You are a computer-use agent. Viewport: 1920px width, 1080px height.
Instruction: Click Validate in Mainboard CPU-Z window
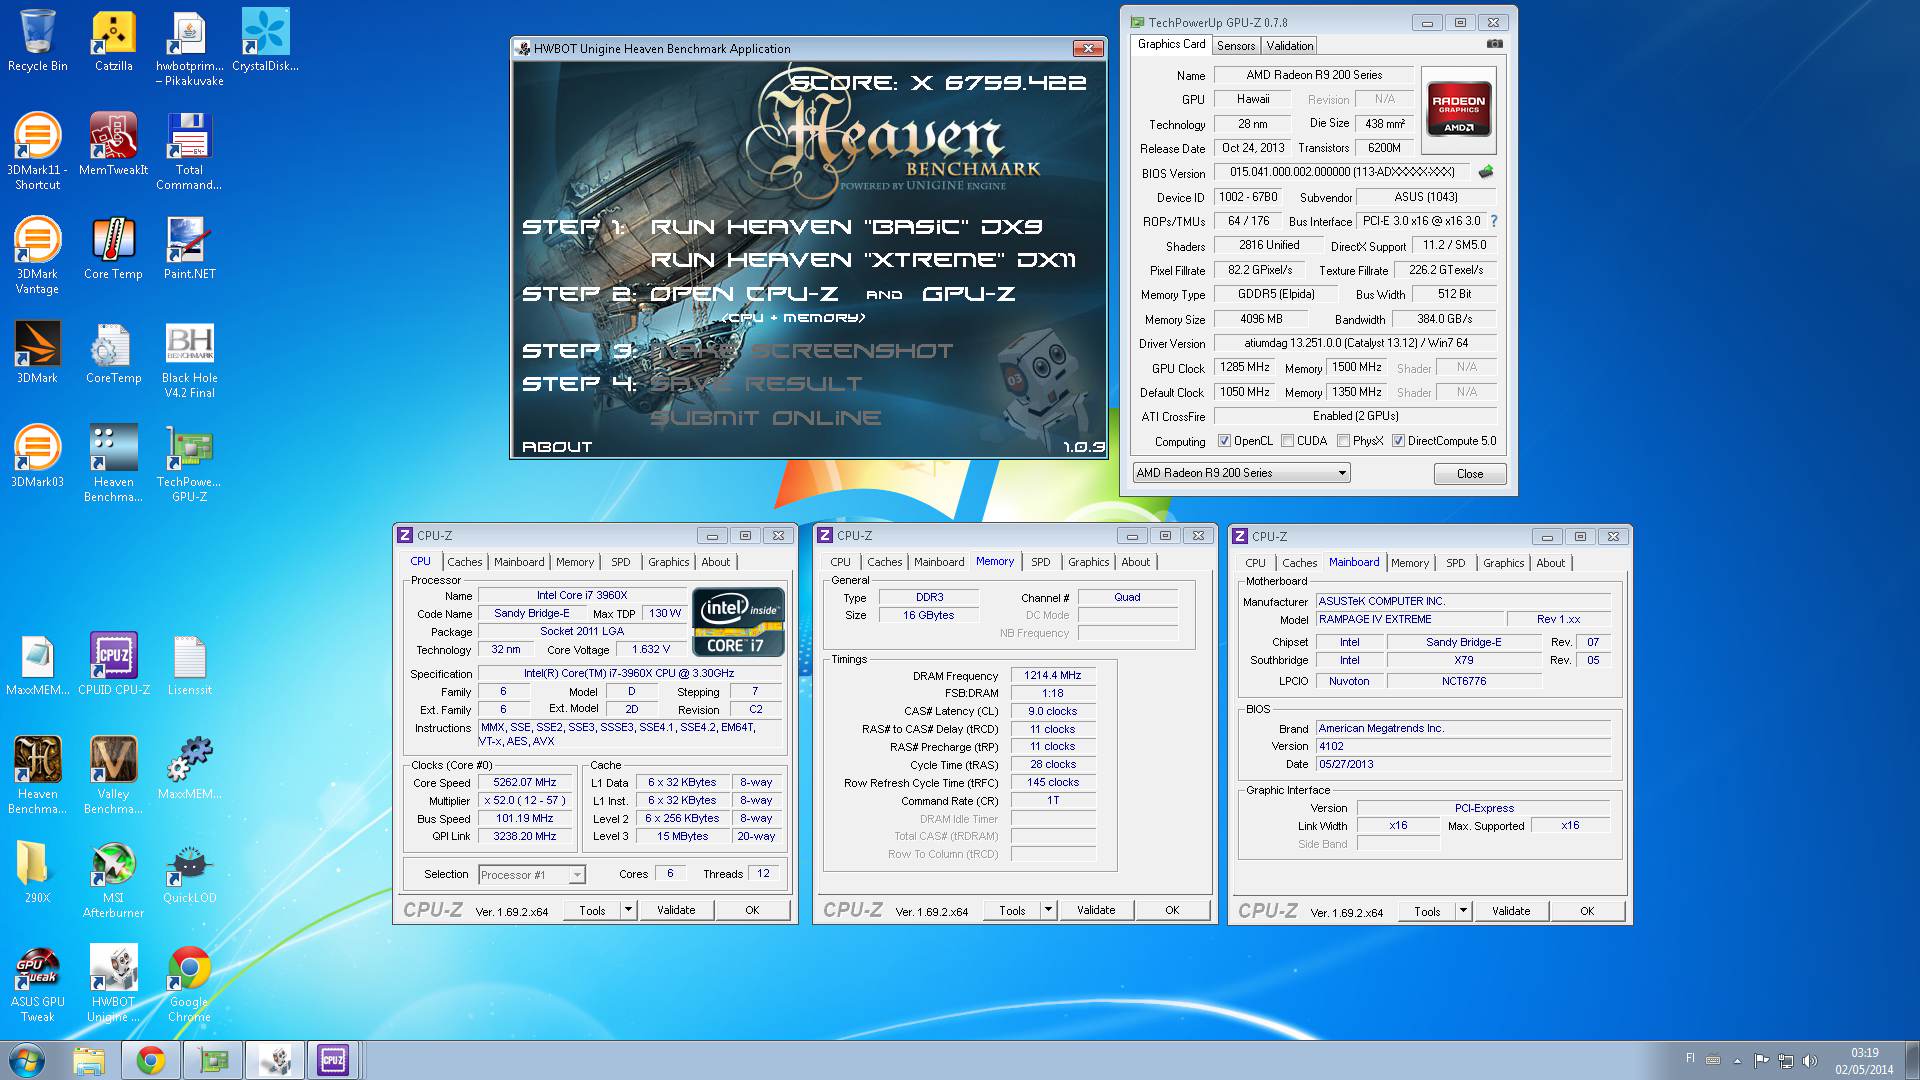pos(1511,911)
